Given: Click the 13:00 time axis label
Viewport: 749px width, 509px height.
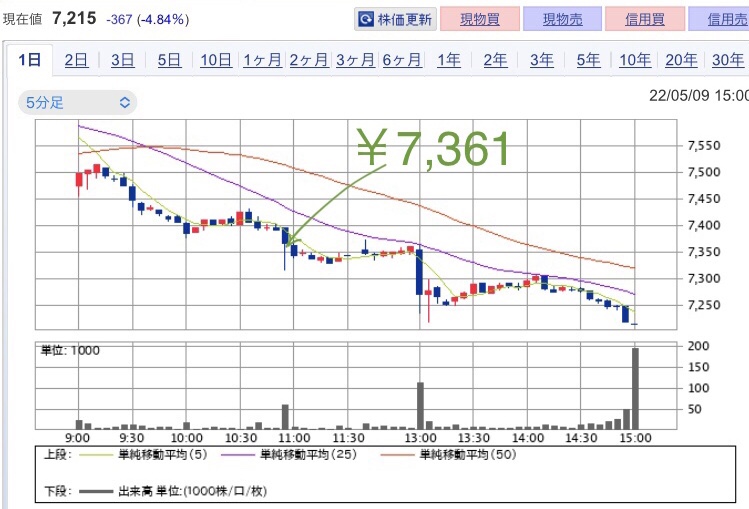Looking at the screenshot, I should pyautogui.click(x=420, y=438).
